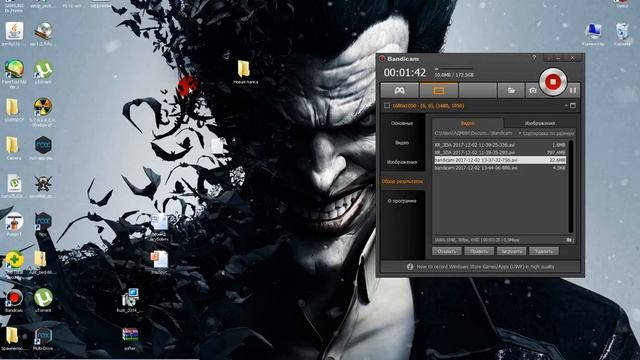Click the Загрузить upload button
This screenshot has width=640, height=360.
coord(511,251)
